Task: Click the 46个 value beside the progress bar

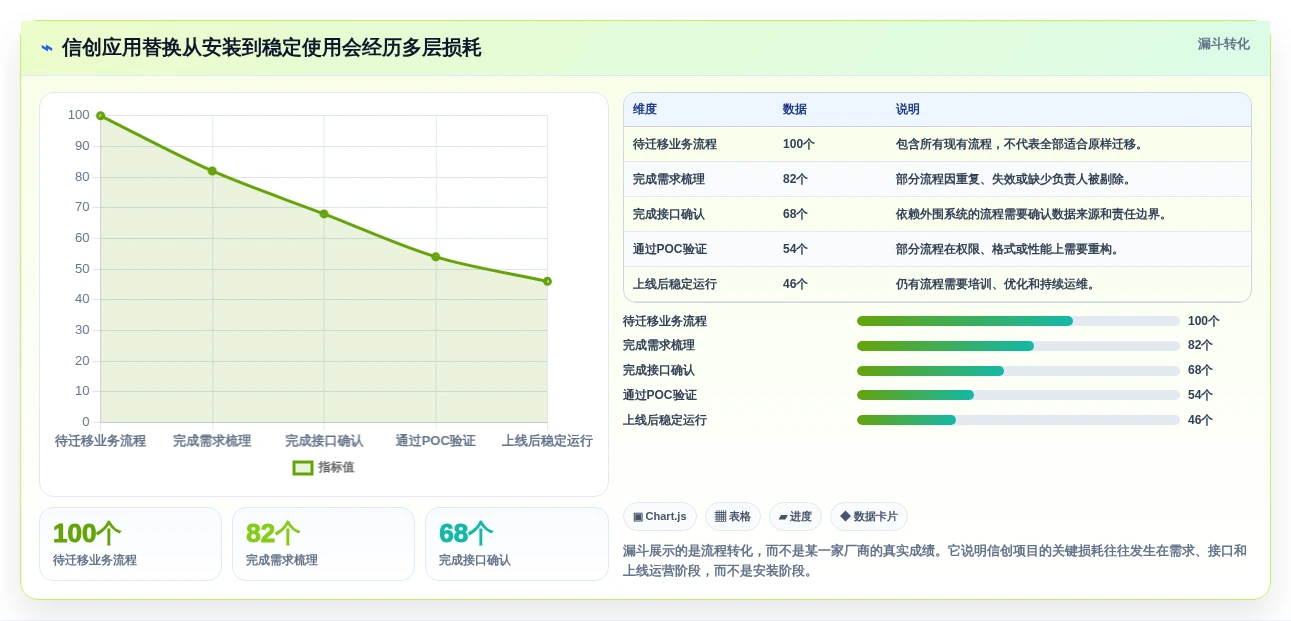Action: pyautogui.click(x=1200, y=420)
